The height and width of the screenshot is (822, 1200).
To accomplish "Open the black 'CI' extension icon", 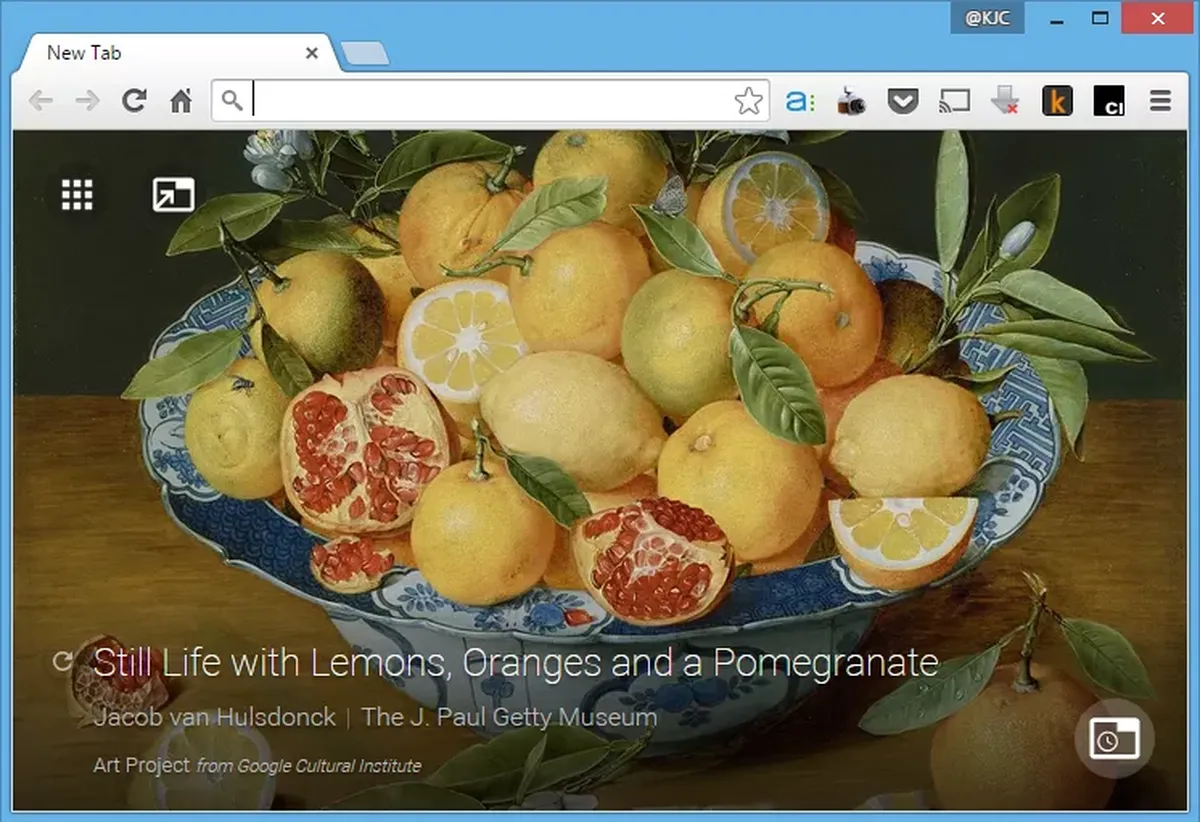I will [1109, 101].
